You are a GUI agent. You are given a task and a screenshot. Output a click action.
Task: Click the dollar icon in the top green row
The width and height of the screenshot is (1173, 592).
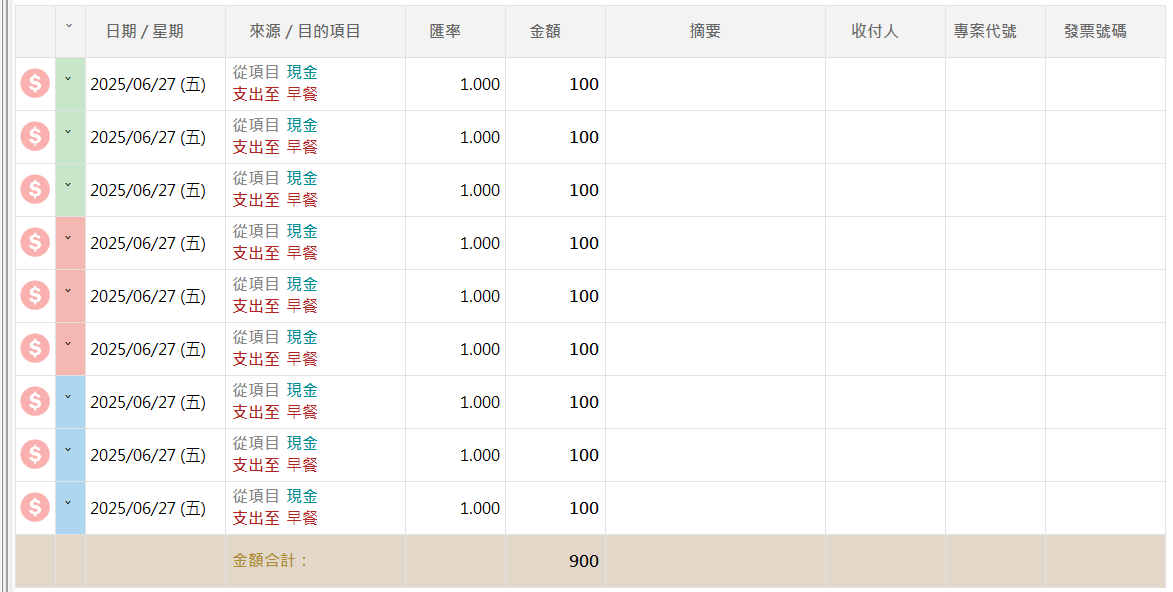coord(35,83)
